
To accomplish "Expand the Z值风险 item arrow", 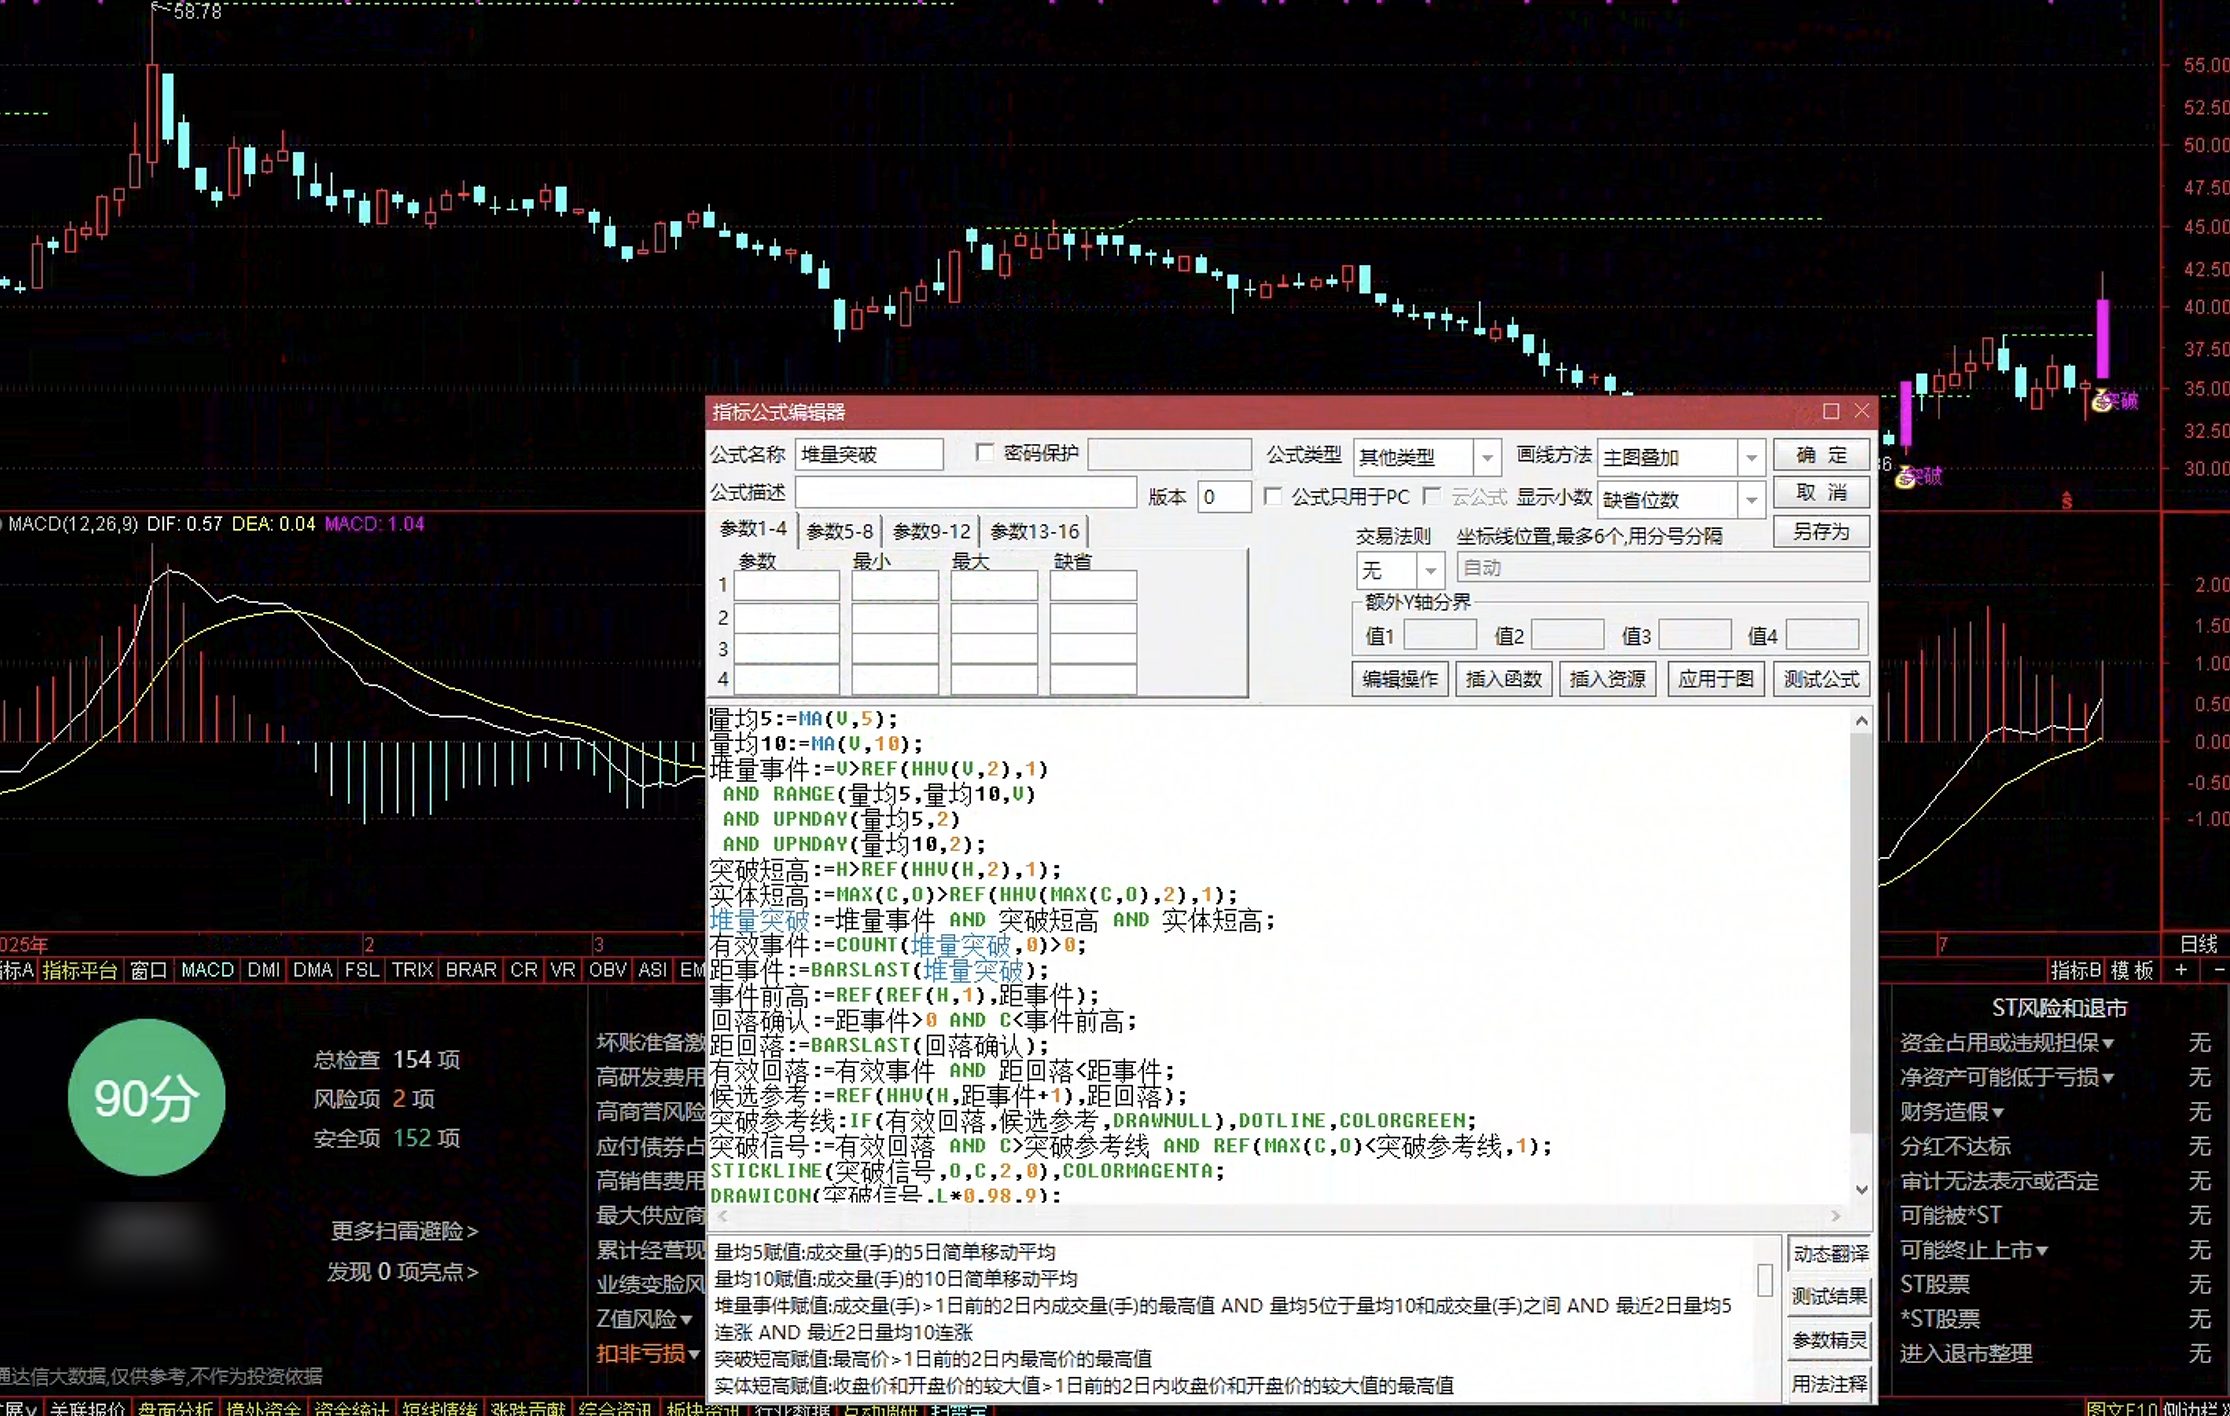I will [686, 1320].
